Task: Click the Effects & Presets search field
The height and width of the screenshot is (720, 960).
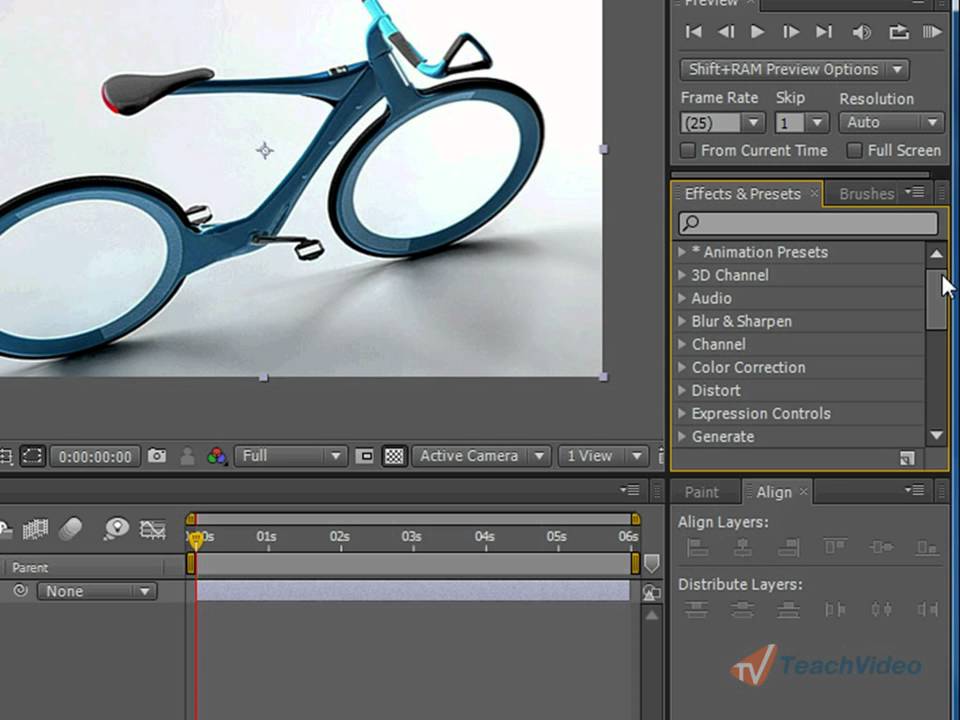Action: 808,223
